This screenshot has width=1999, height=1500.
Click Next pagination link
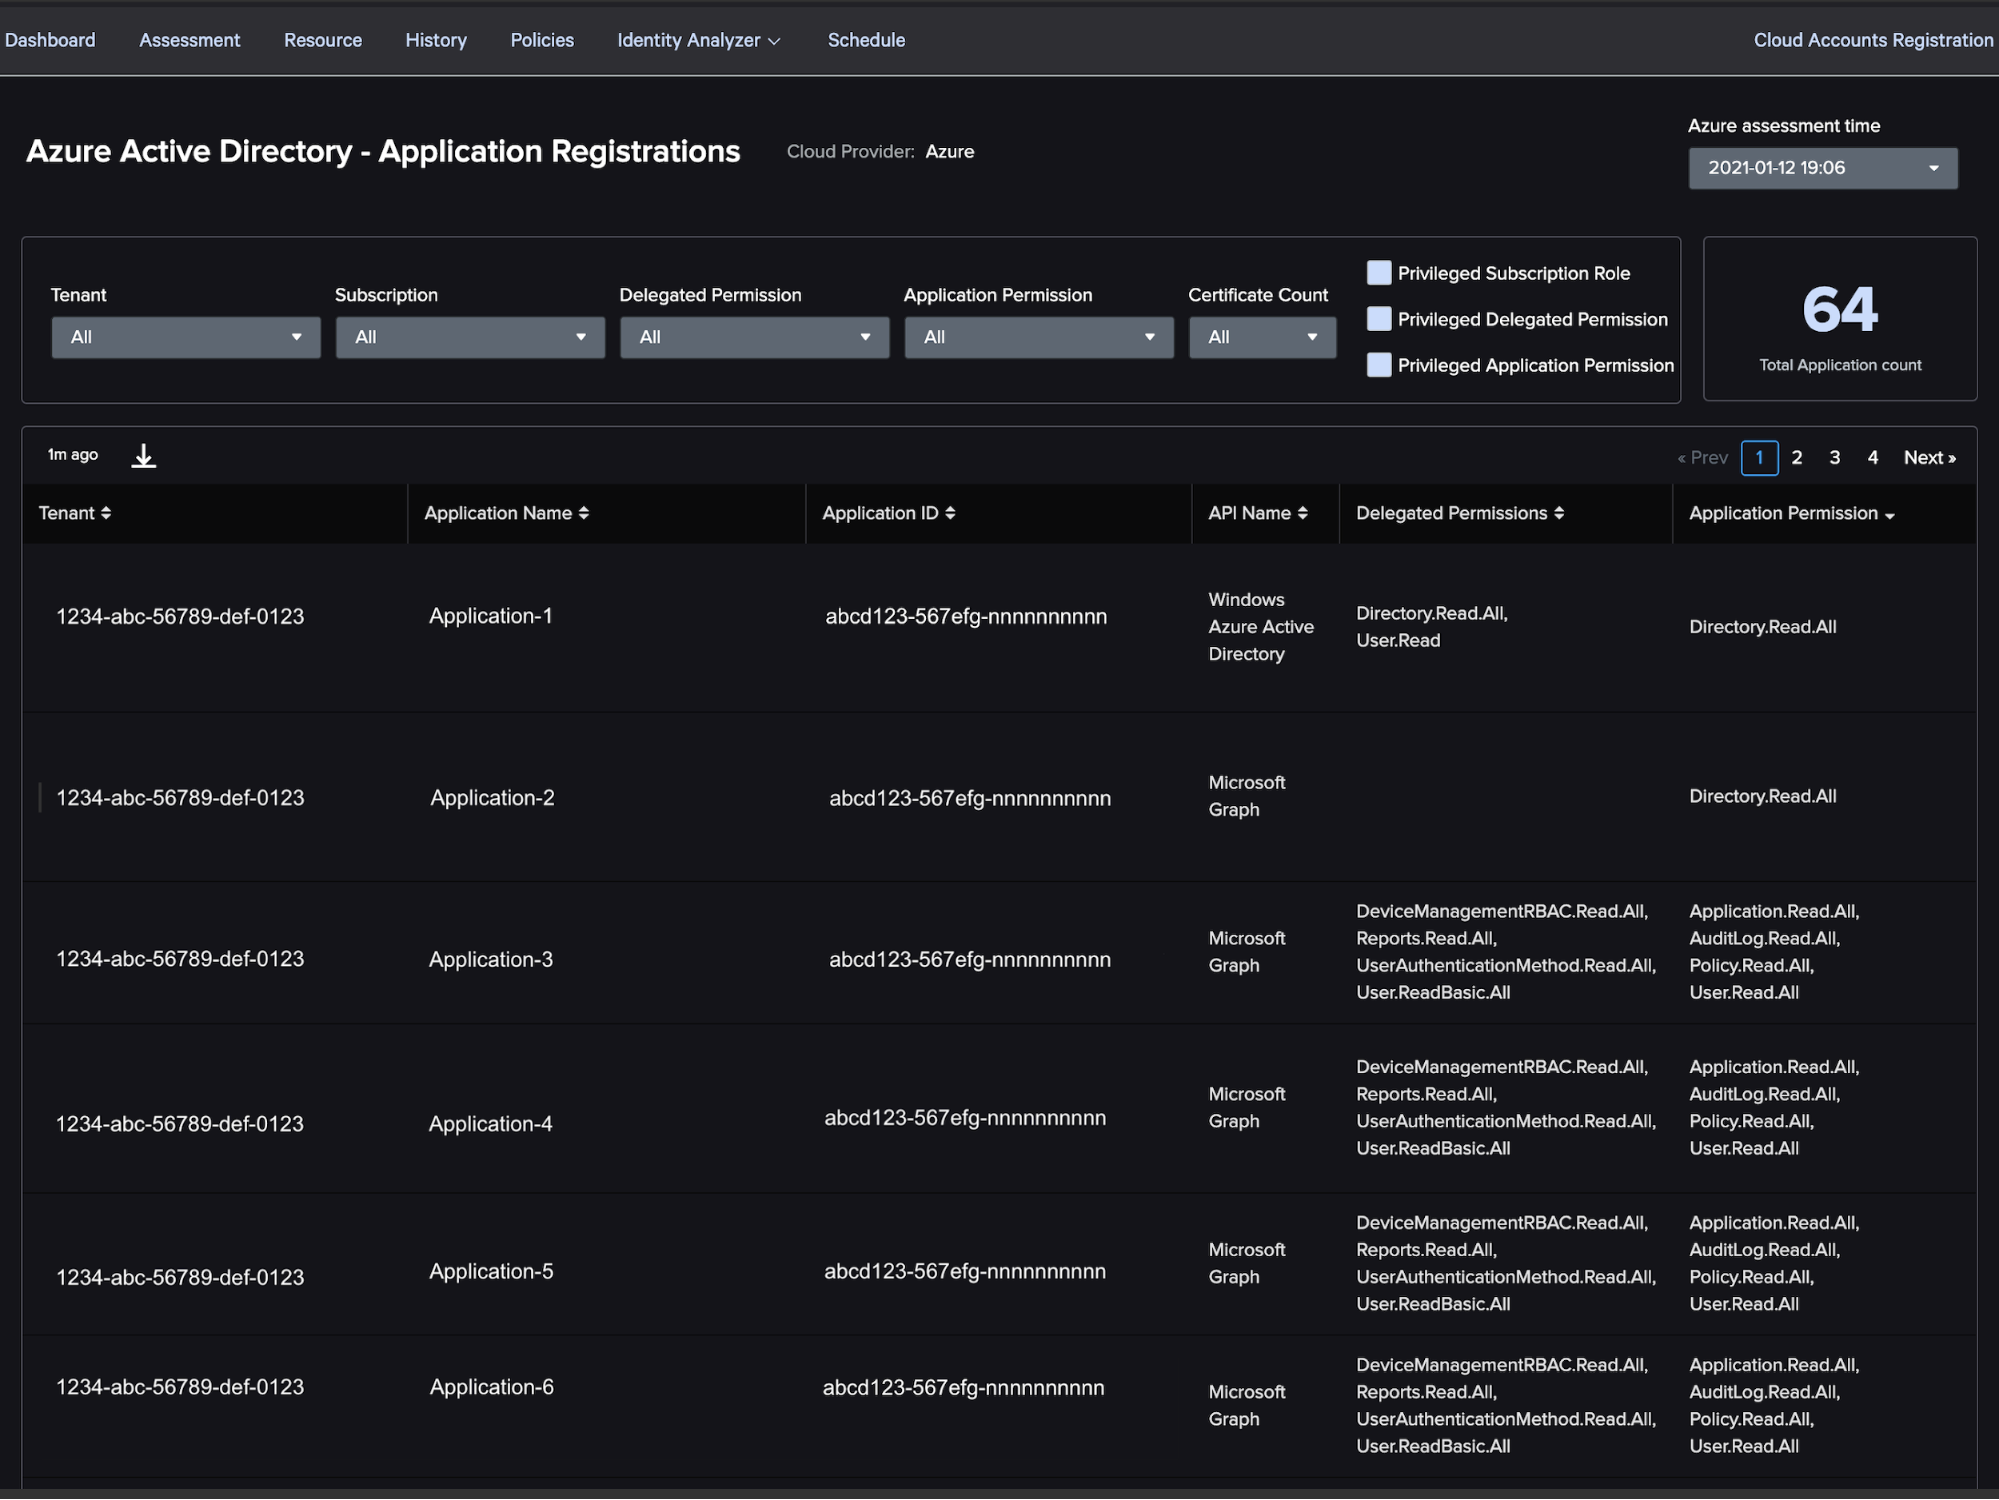click(1929, 457)
